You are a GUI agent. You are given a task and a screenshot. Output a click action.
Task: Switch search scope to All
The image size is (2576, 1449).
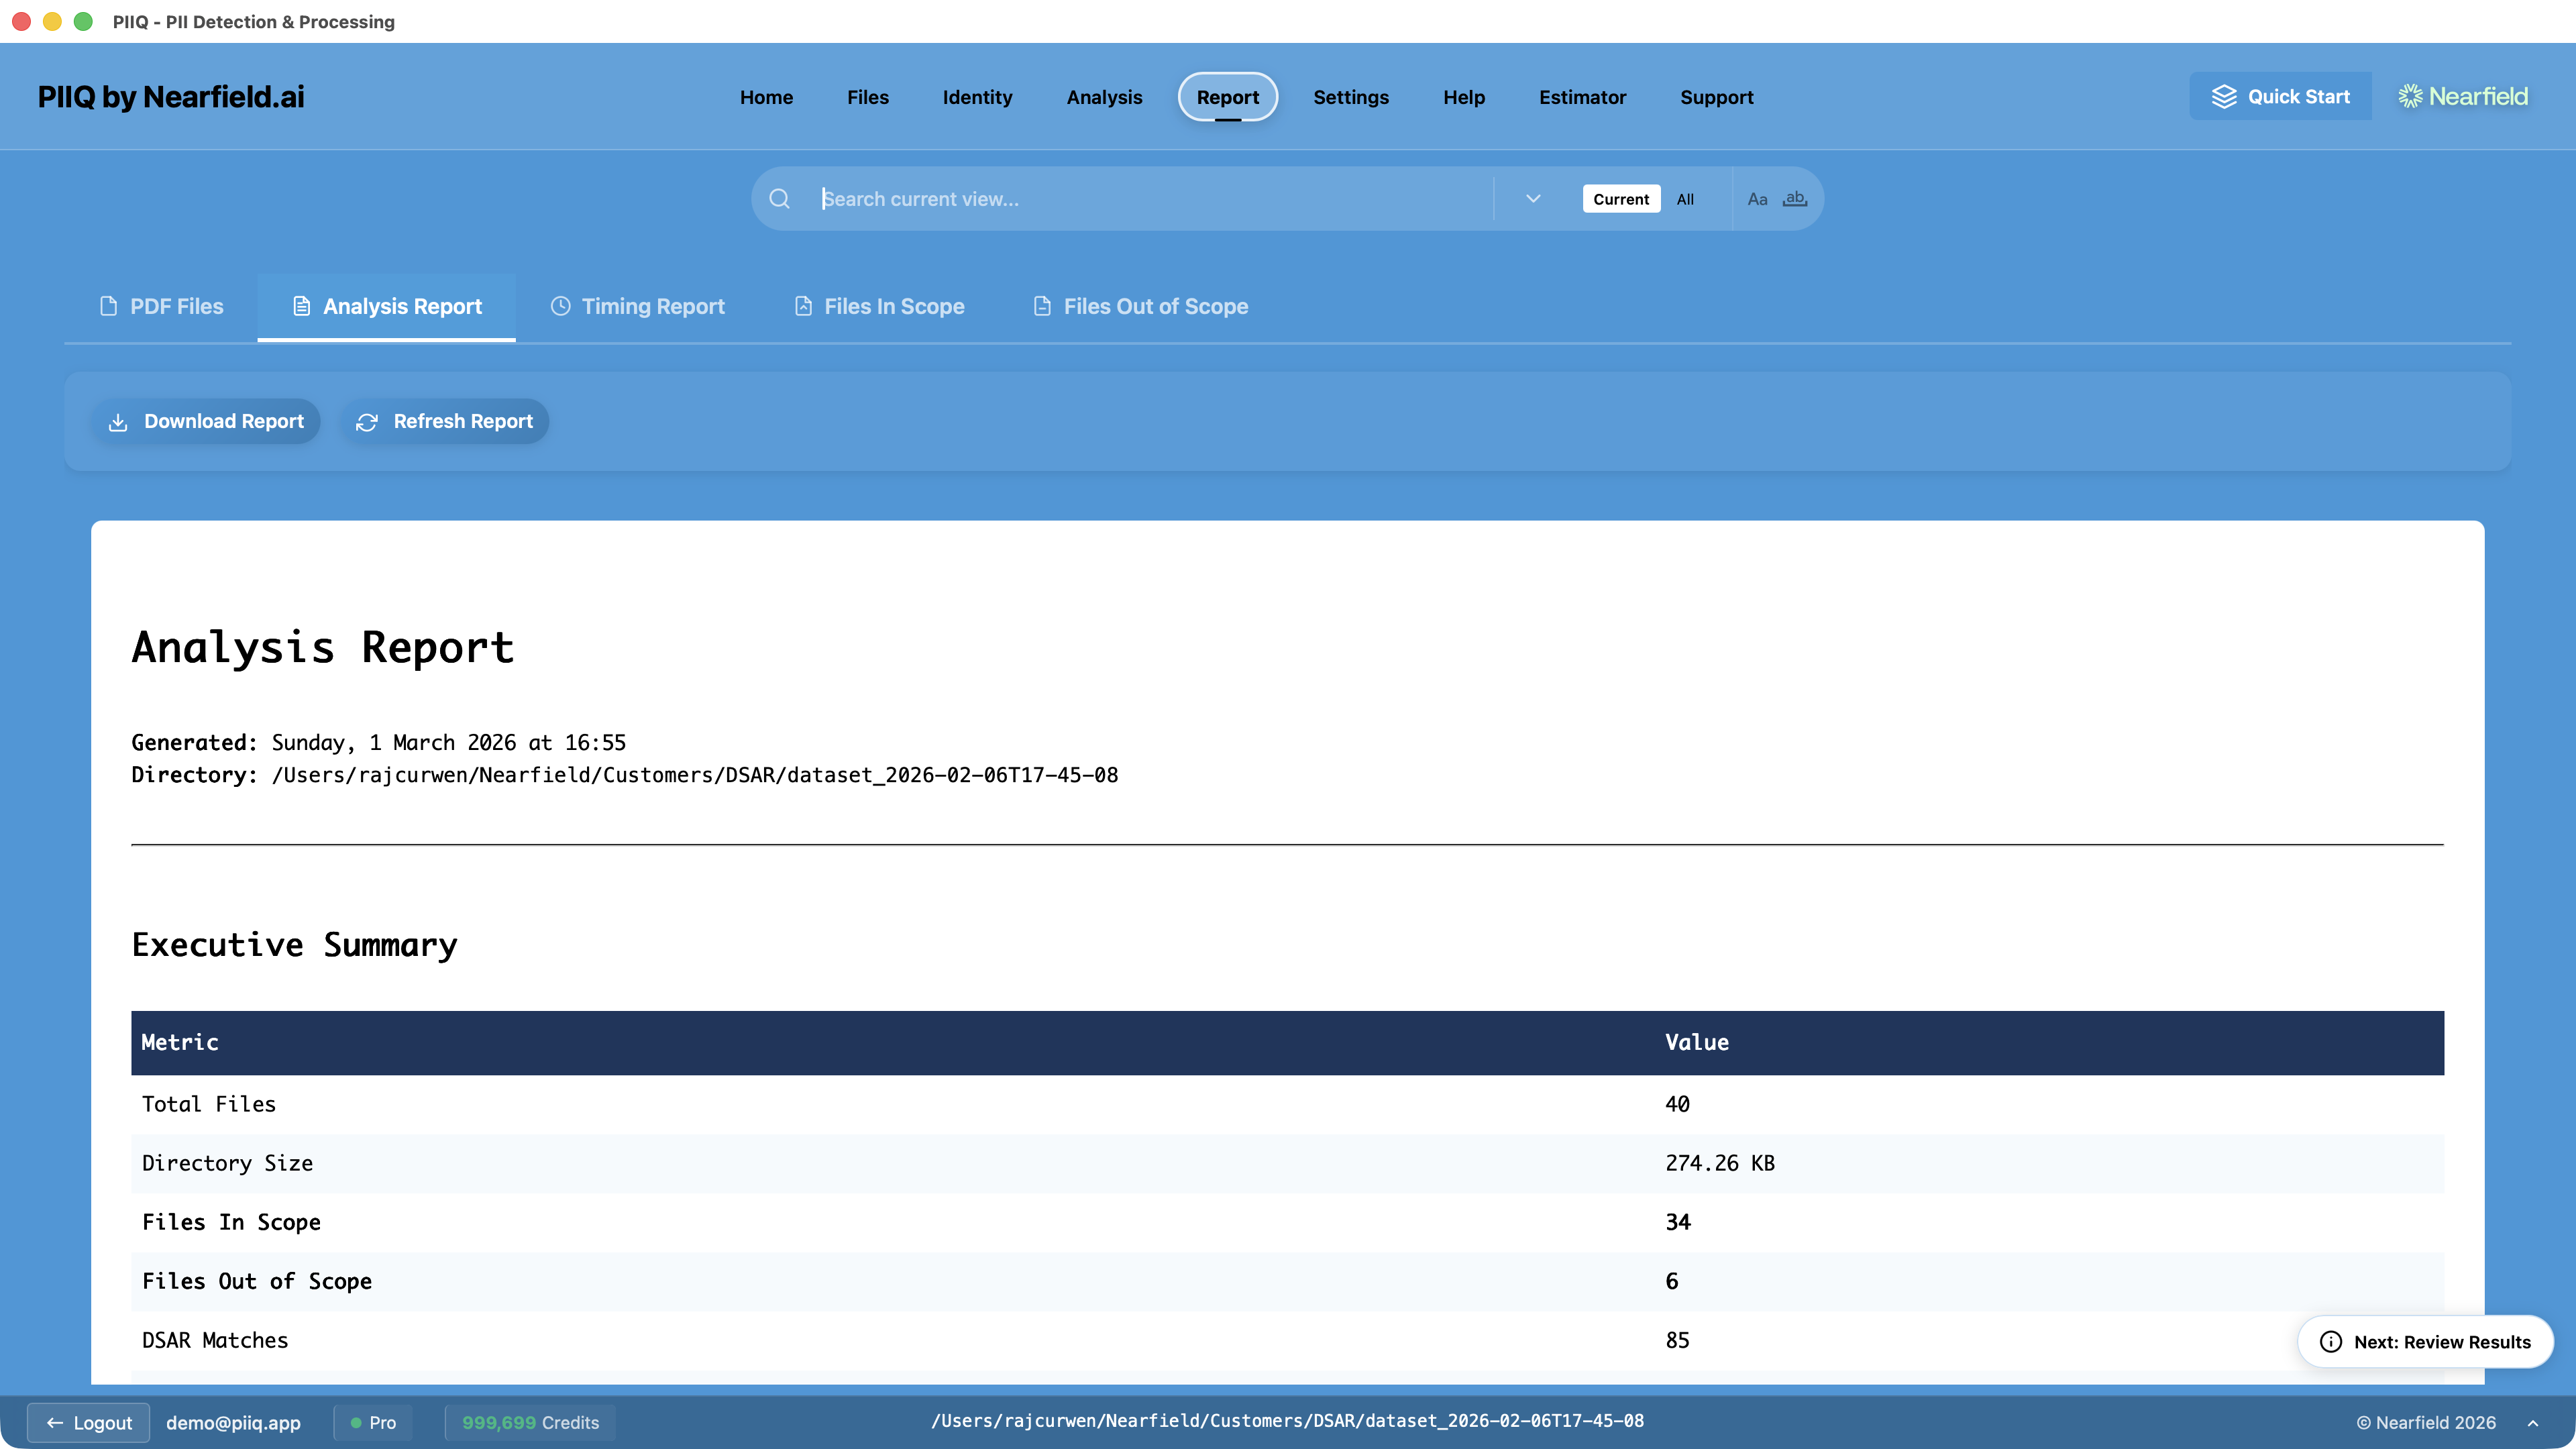(x=1685, y=199)
